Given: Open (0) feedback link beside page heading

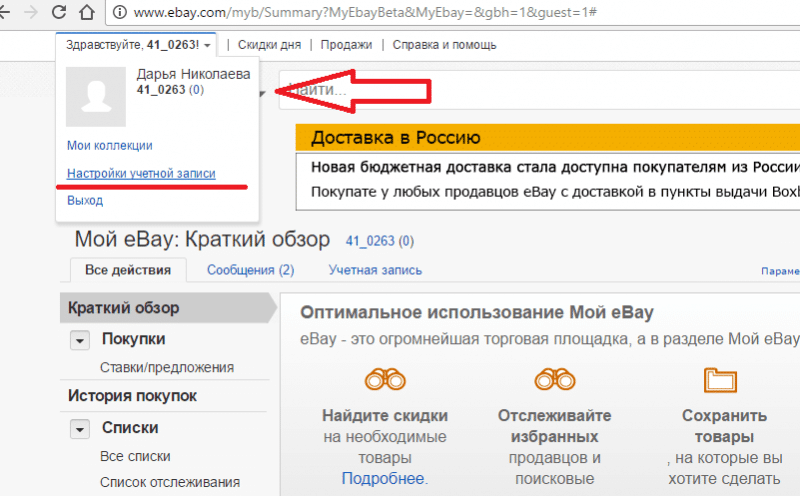Looking at the screenshot, I should coord(406,241).
